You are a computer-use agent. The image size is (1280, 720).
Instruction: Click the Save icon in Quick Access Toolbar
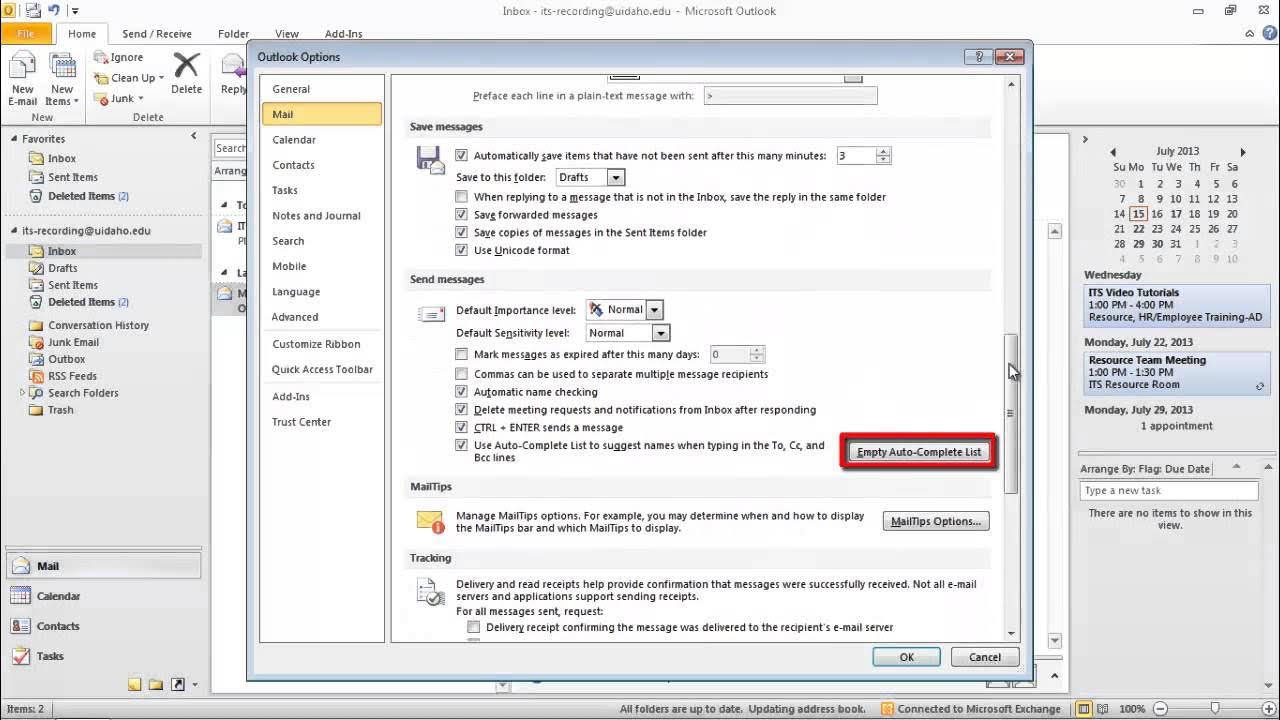pos(33,10)
